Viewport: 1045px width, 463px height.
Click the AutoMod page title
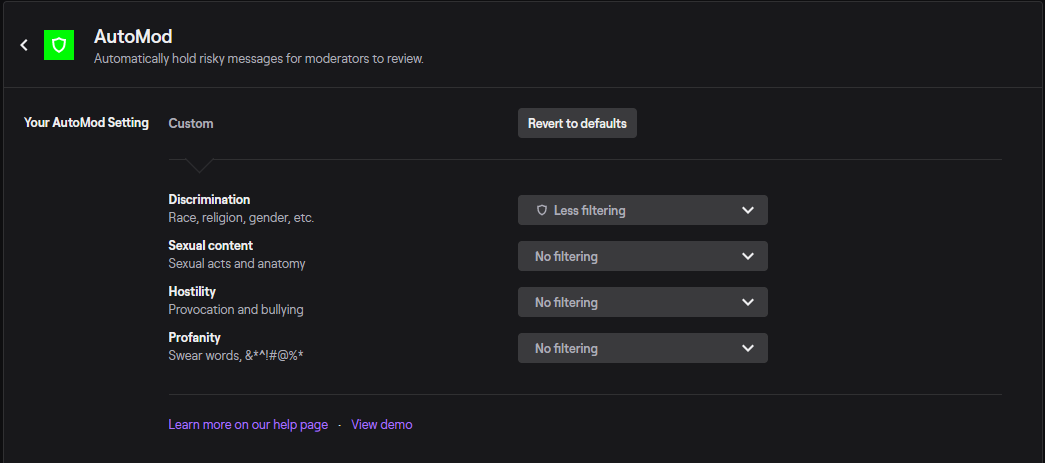tap(133, 37)
